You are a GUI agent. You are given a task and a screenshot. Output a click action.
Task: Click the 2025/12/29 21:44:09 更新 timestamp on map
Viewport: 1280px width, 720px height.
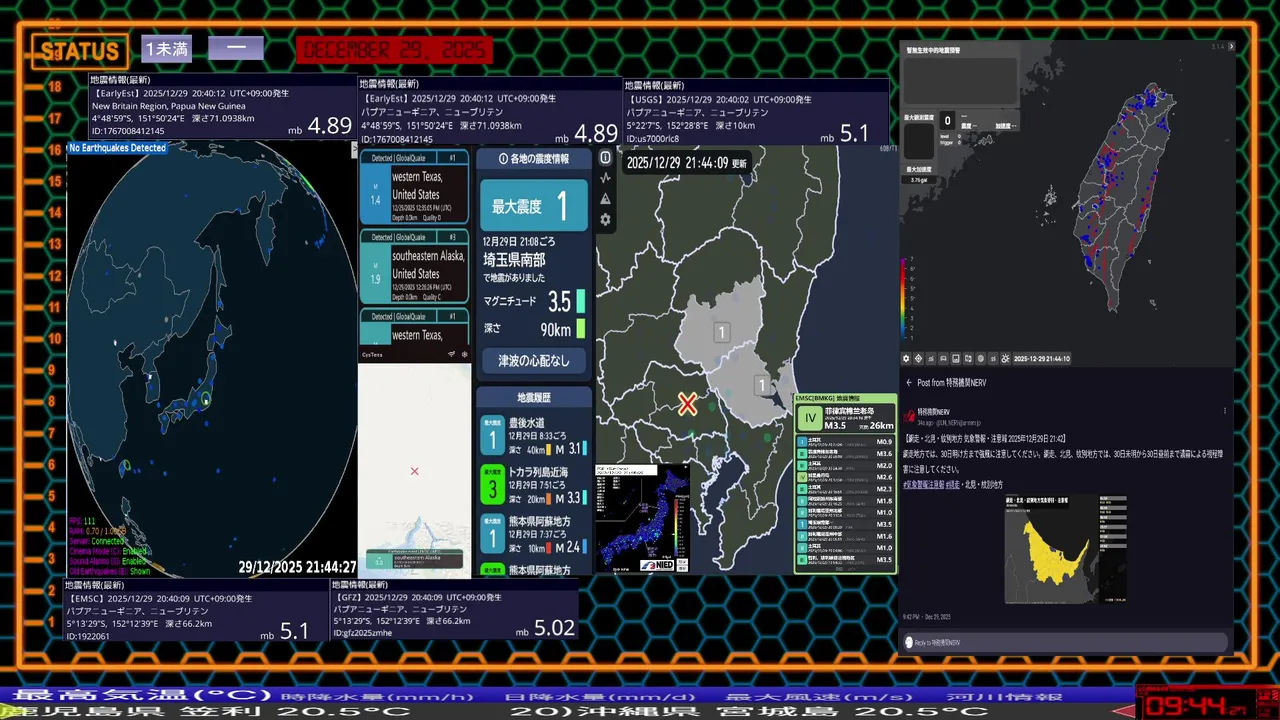[x=686, y=162]
